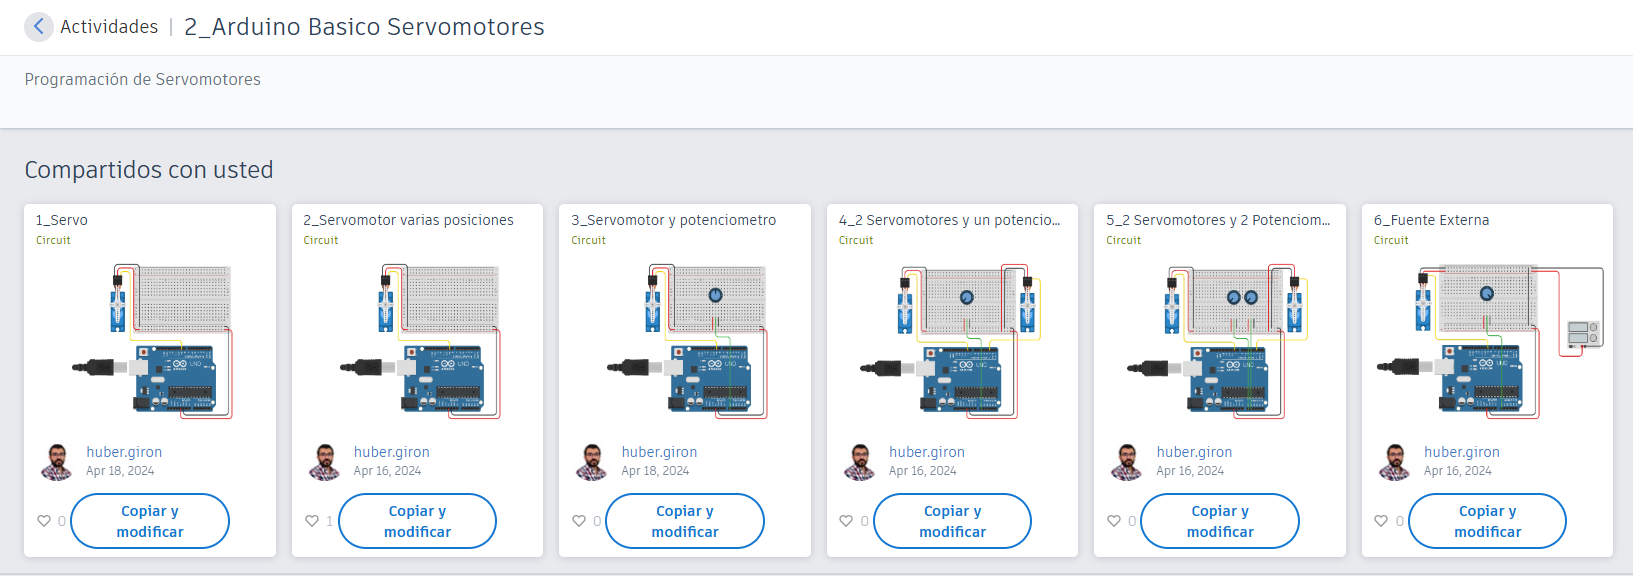Click the 5_2 Servomotores y 2 Potenciom... title
The height and width of the screenshot is (576, 1633).
1218,220
